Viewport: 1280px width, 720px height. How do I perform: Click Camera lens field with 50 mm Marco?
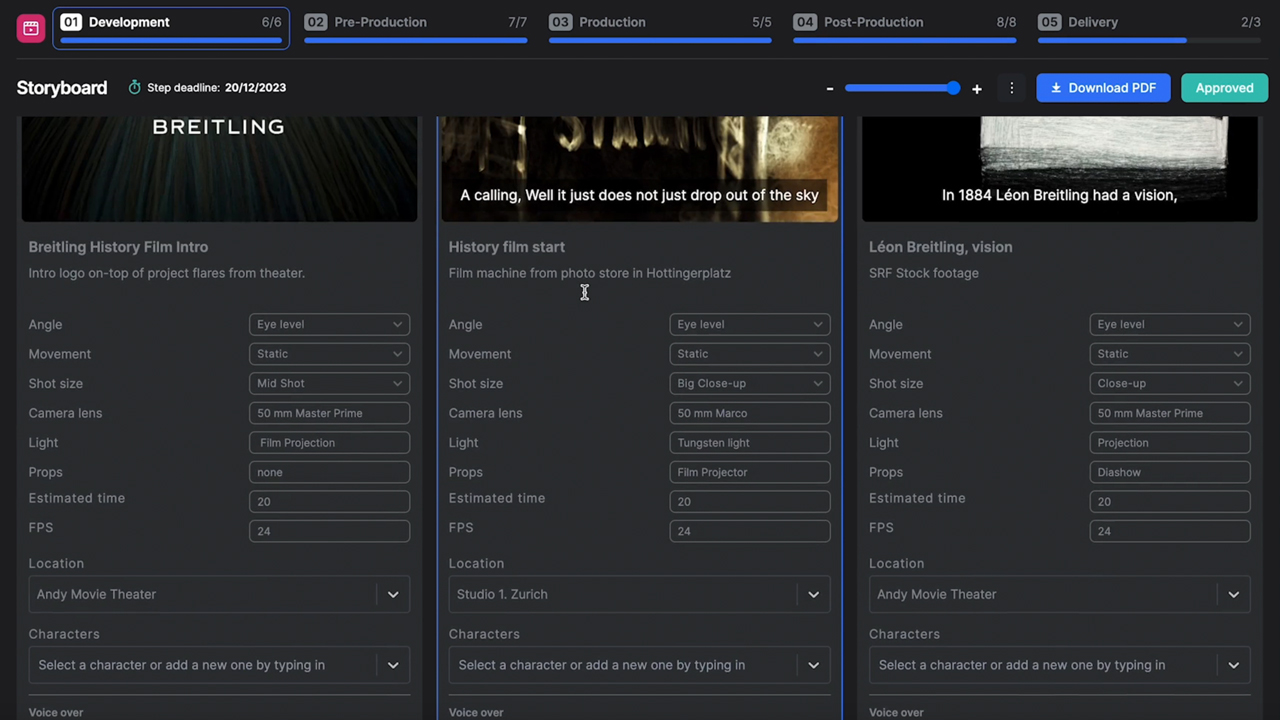coord(749,413)
